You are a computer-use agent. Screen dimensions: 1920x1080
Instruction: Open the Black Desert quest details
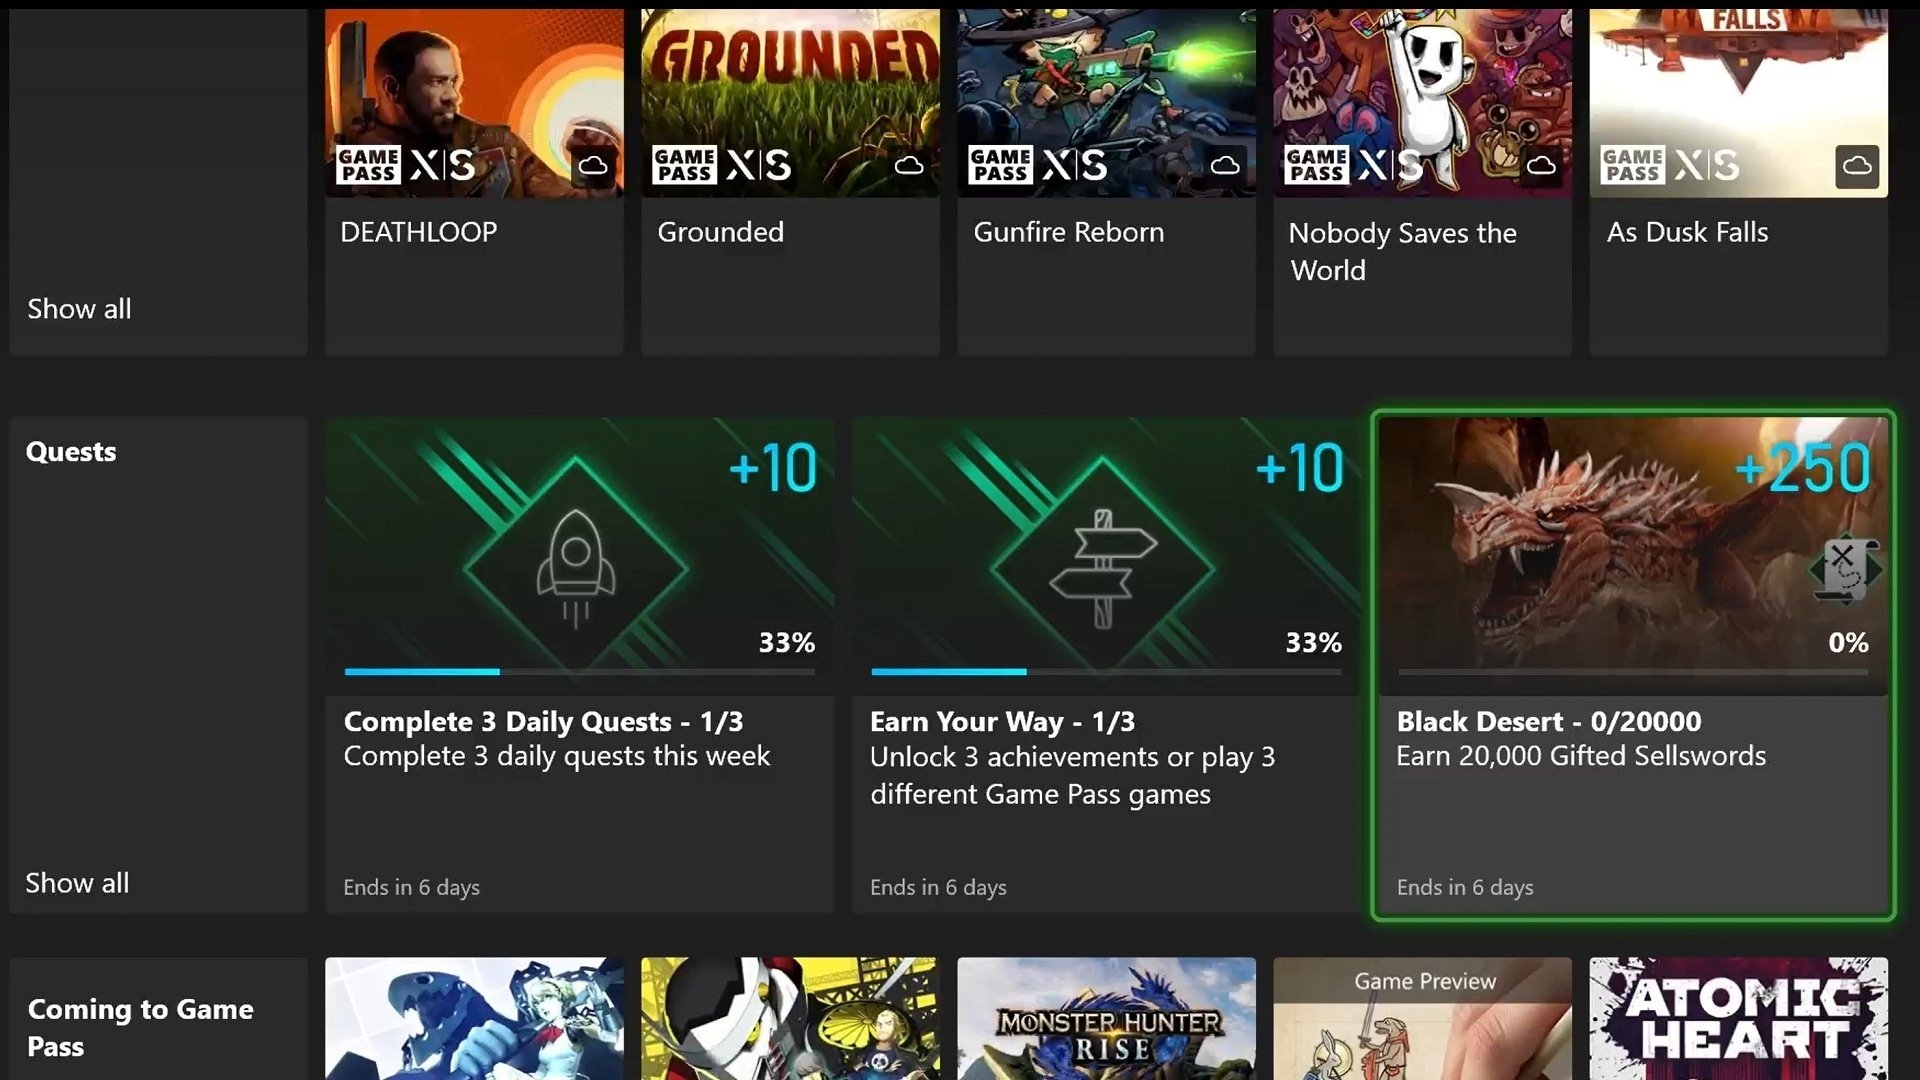(1633, 665)
